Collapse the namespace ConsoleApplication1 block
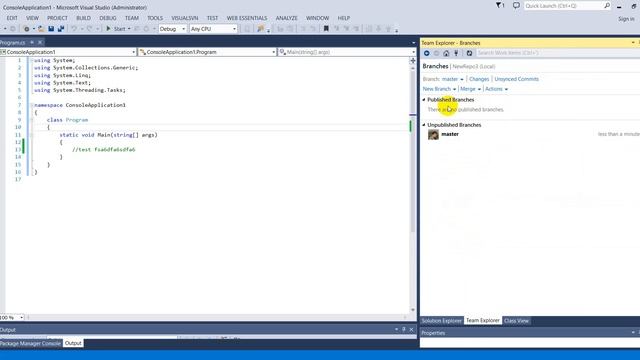 pyautogui.click(x=31, y=105)
